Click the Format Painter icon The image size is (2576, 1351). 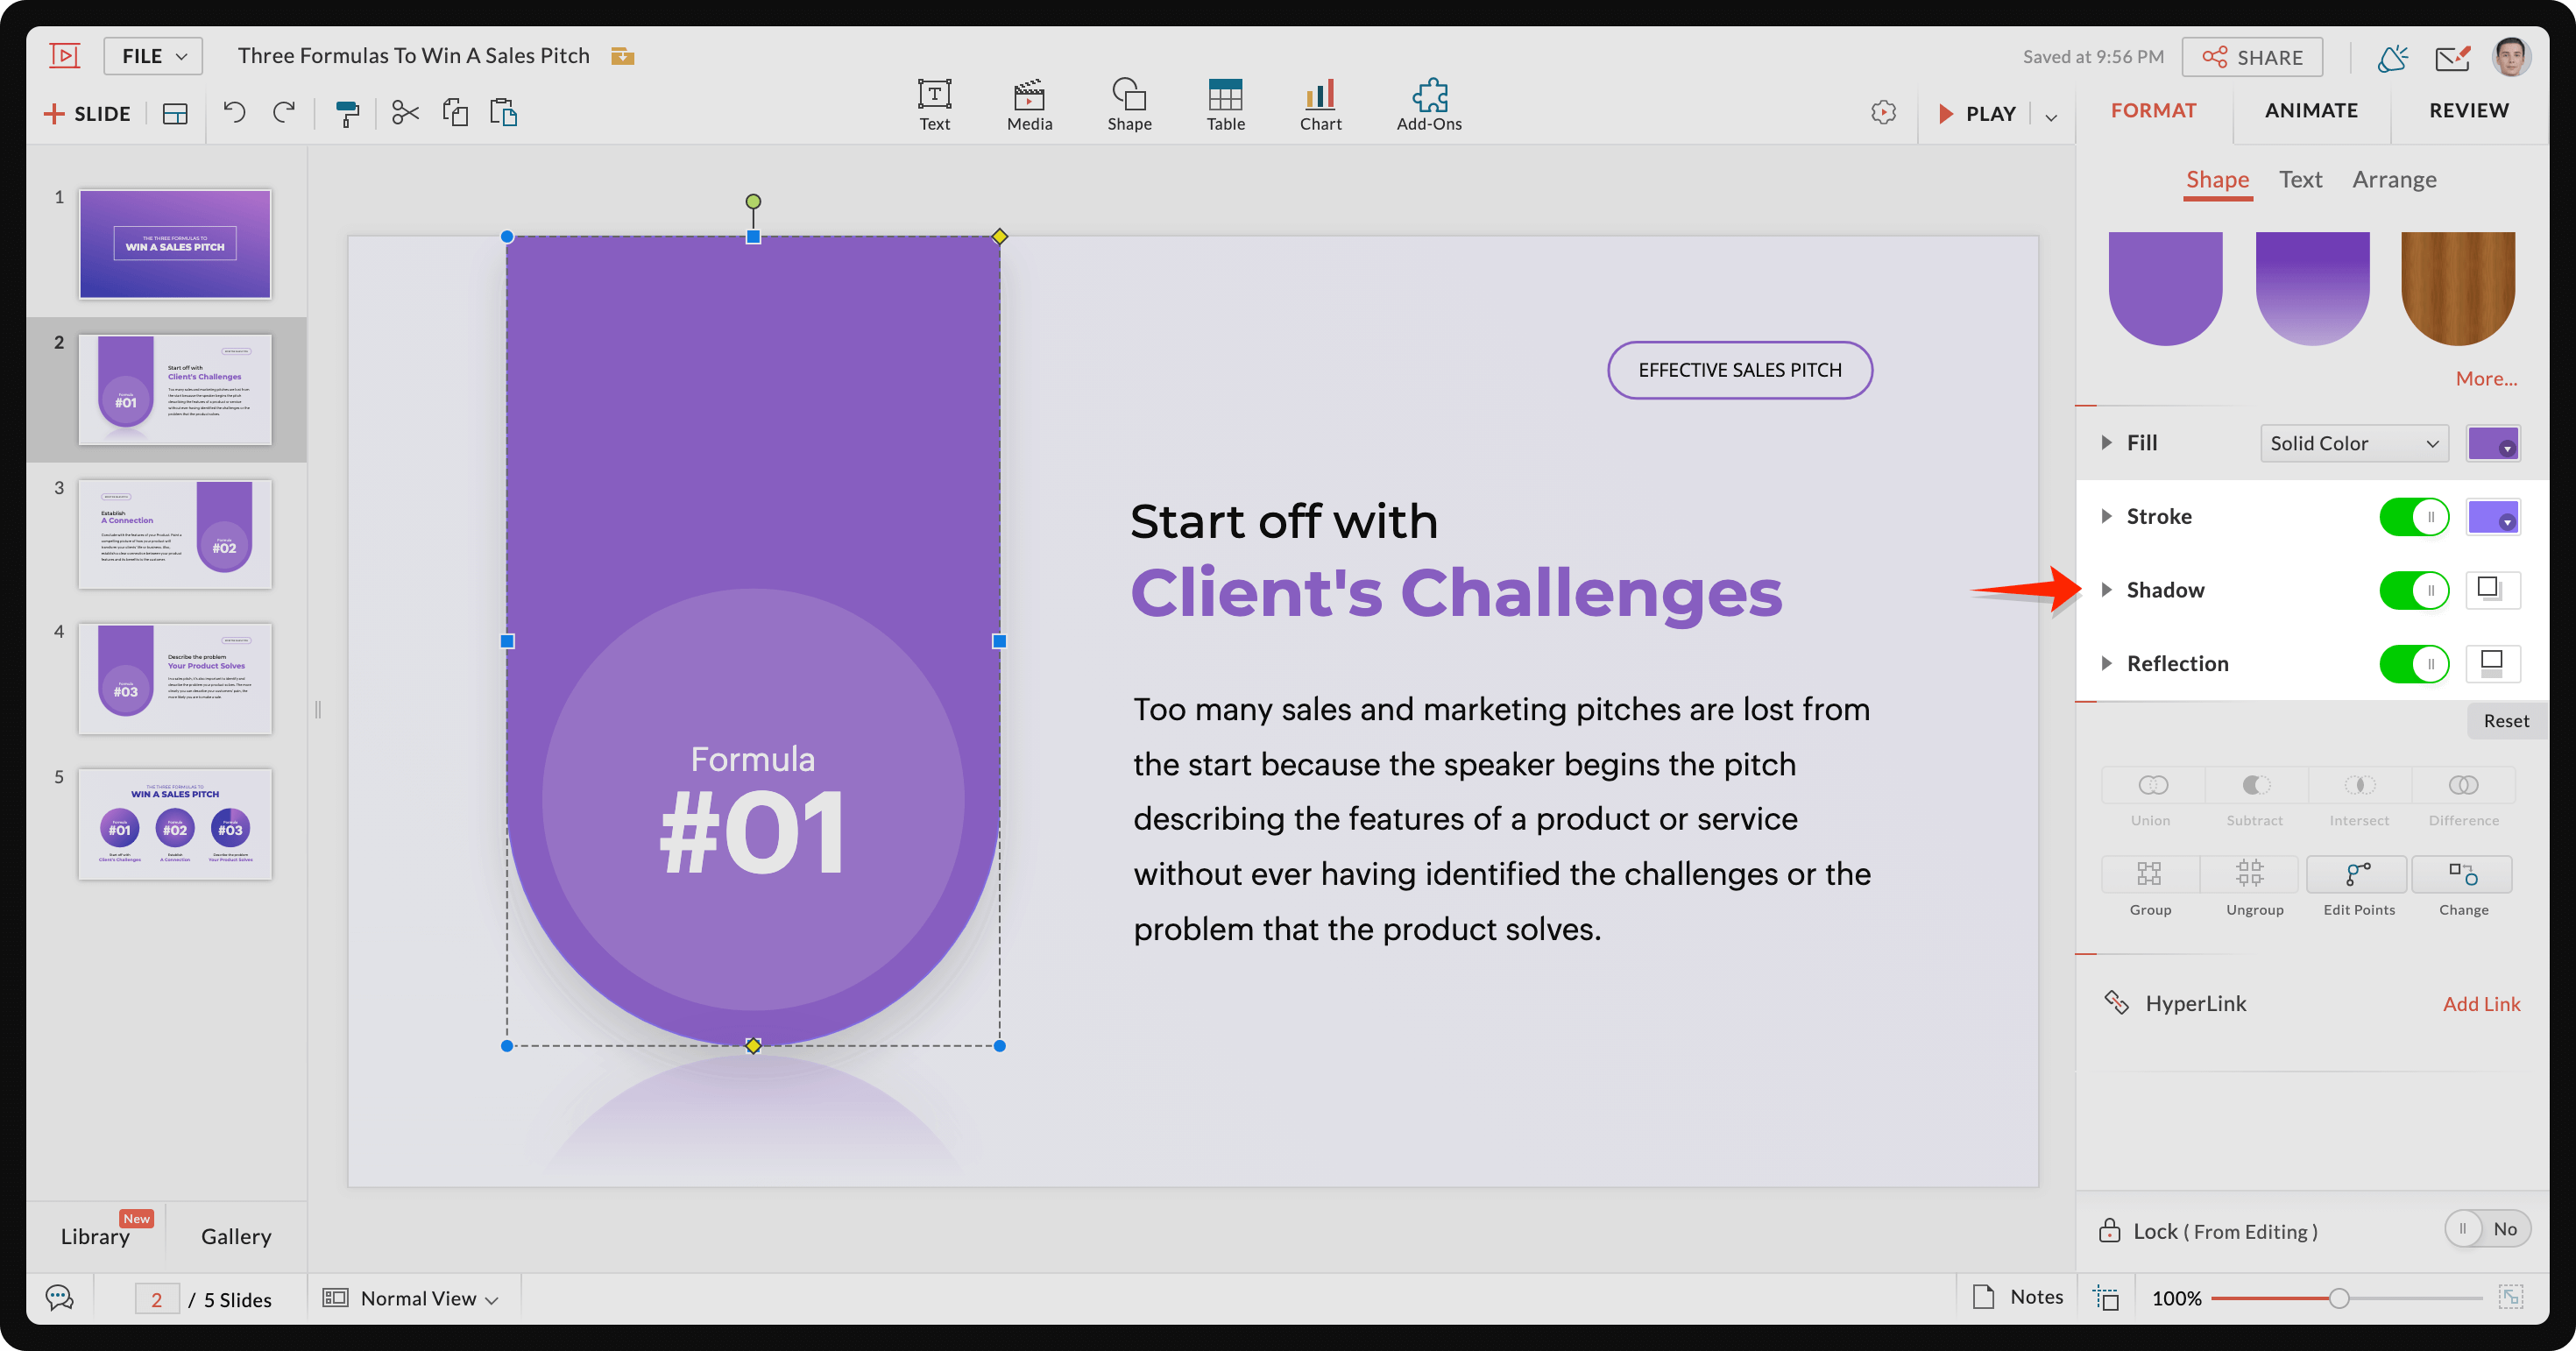(x=347, y=113)
